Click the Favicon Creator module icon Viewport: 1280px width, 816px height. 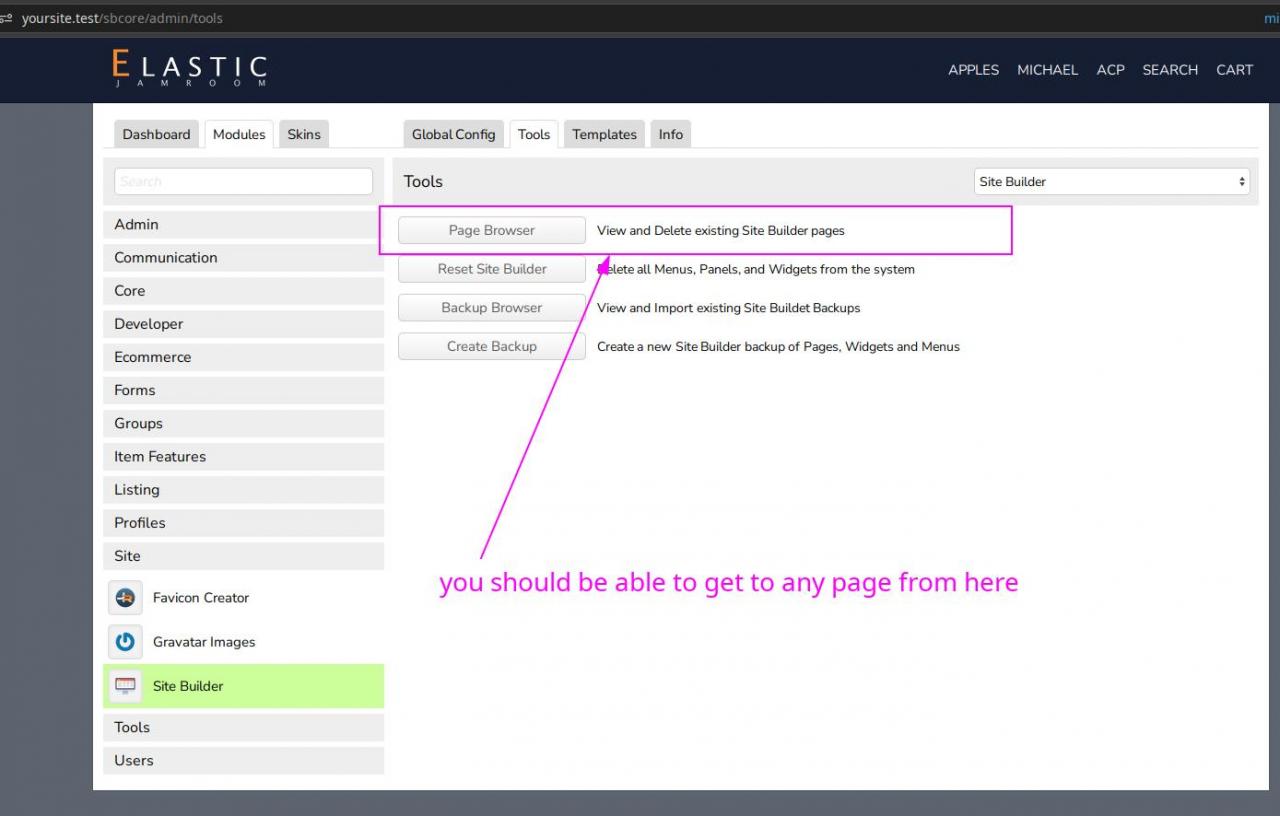point(125,598)
